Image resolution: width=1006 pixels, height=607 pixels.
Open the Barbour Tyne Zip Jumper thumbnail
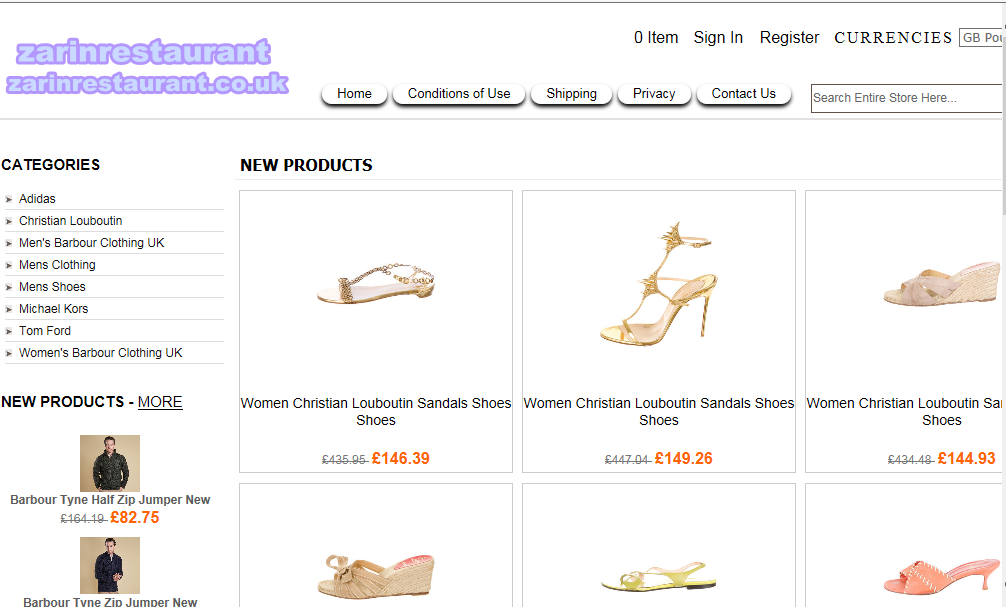(110, 565)
